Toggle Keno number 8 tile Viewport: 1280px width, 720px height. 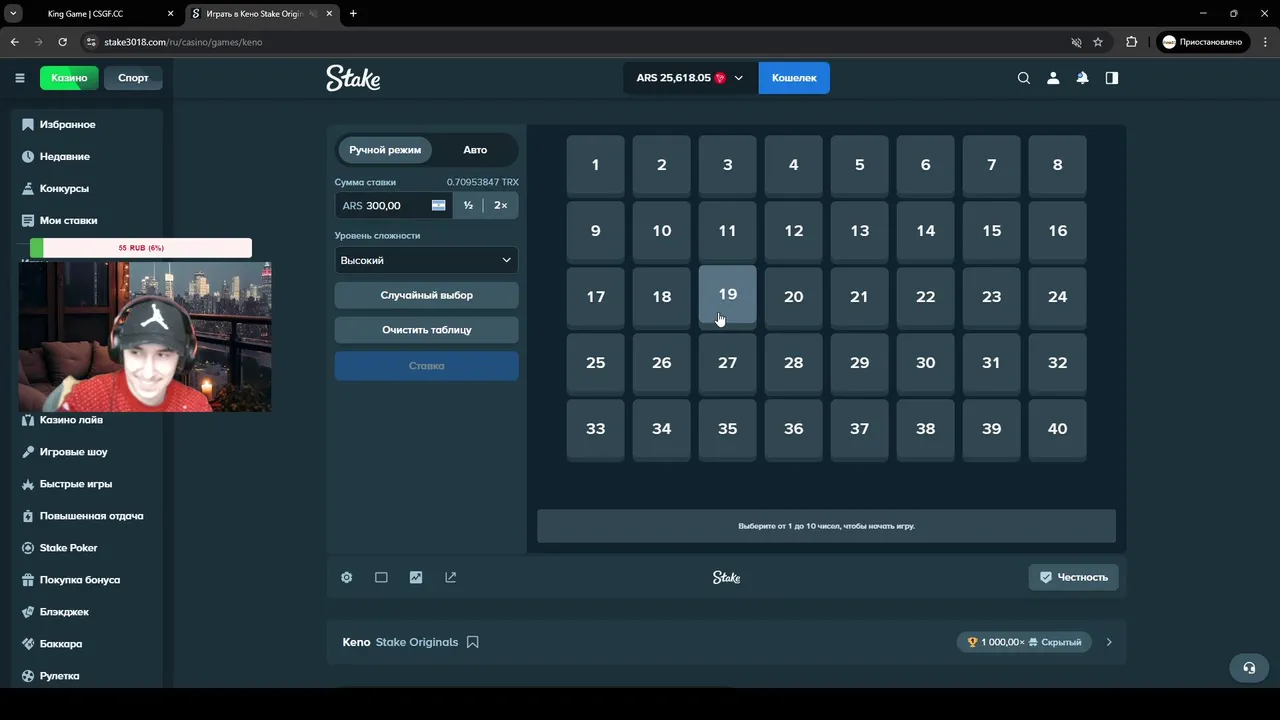(1057, 165)
